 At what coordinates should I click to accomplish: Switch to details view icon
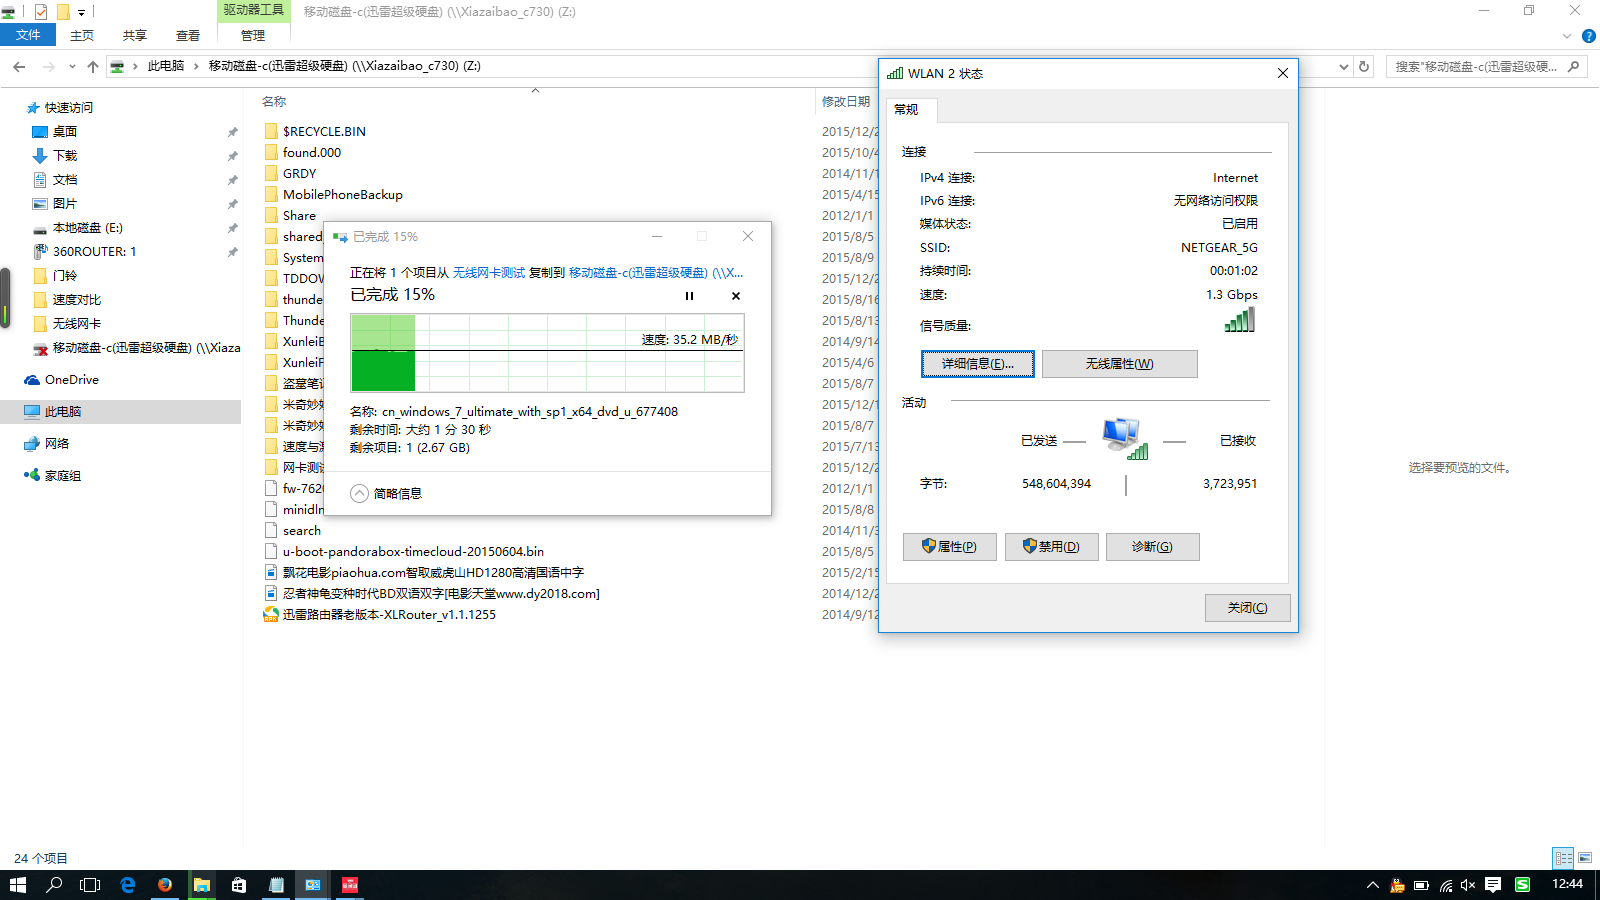(1563, 859)
